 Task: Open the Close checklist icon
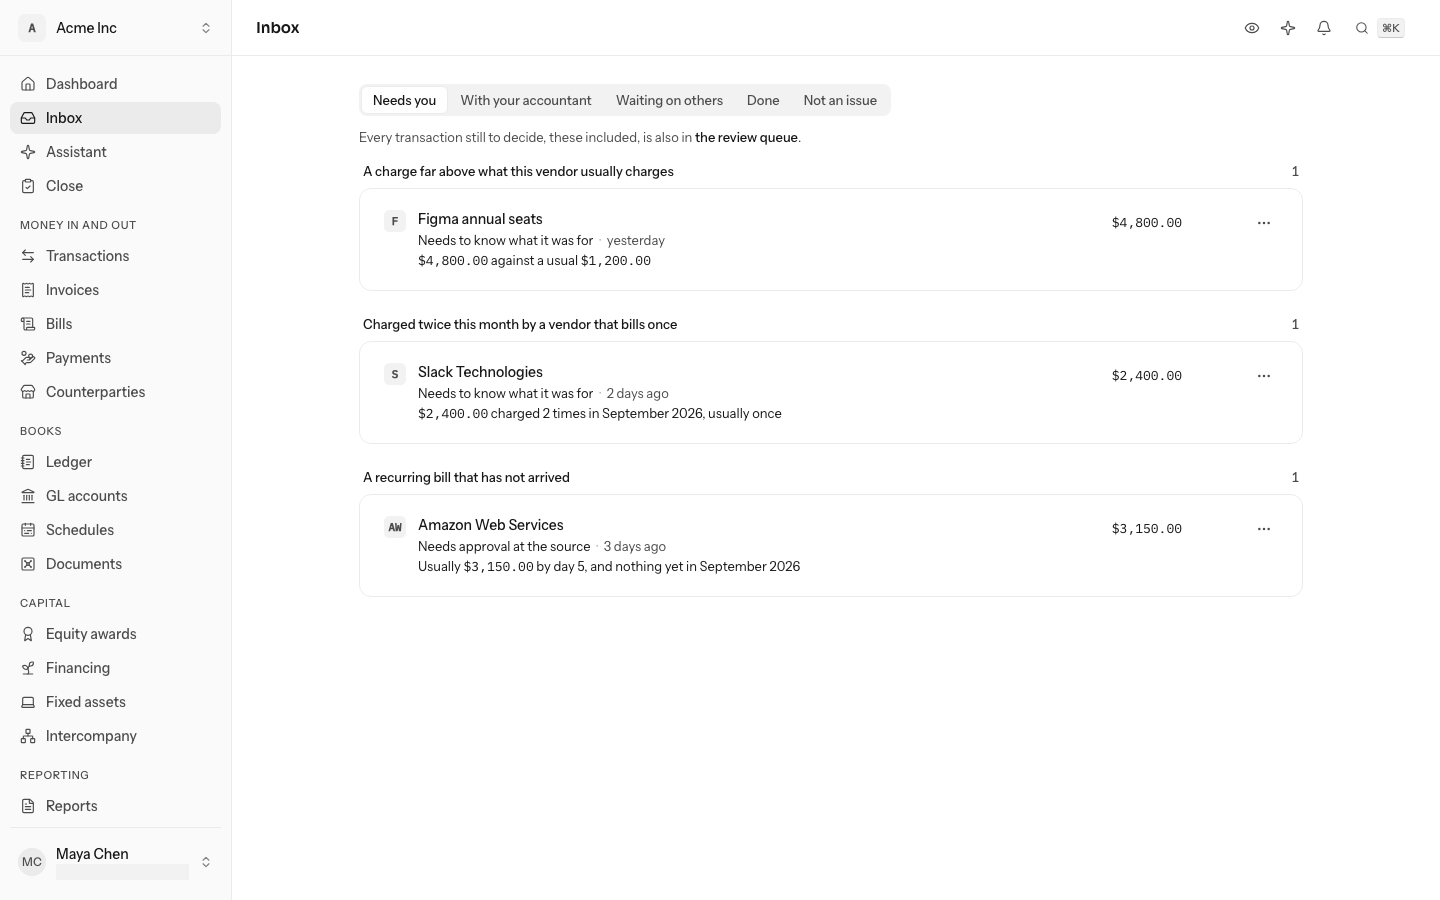point(28,186)
